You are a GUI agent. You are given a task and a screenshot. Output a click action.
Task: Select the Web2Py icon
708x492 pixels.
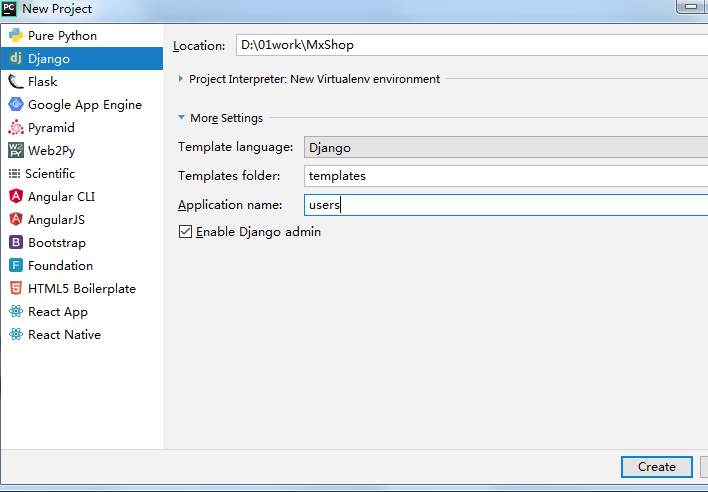point(16,151)
